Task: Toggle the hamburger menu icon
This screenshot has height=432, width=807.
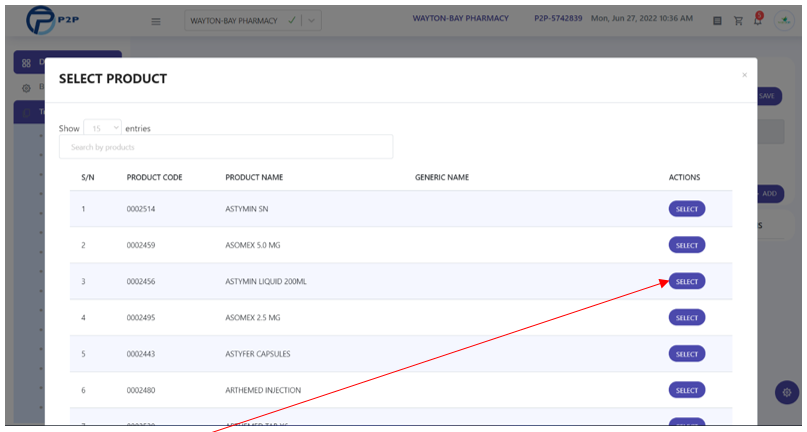Action: point(156,21)
